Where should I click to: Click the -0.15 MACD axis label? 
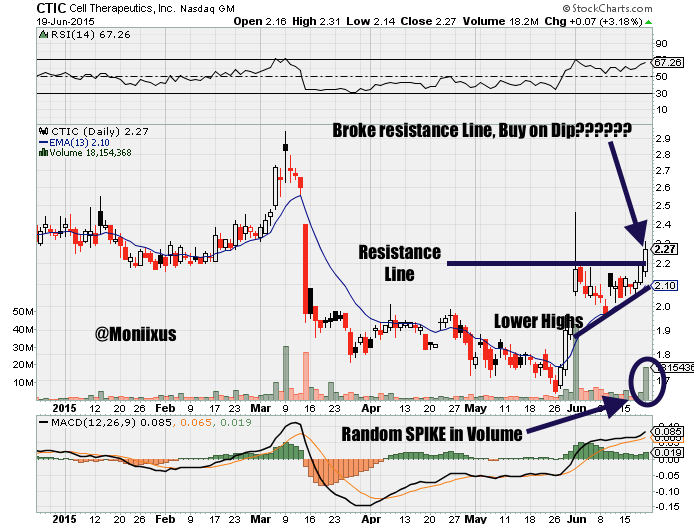[666, 507]
